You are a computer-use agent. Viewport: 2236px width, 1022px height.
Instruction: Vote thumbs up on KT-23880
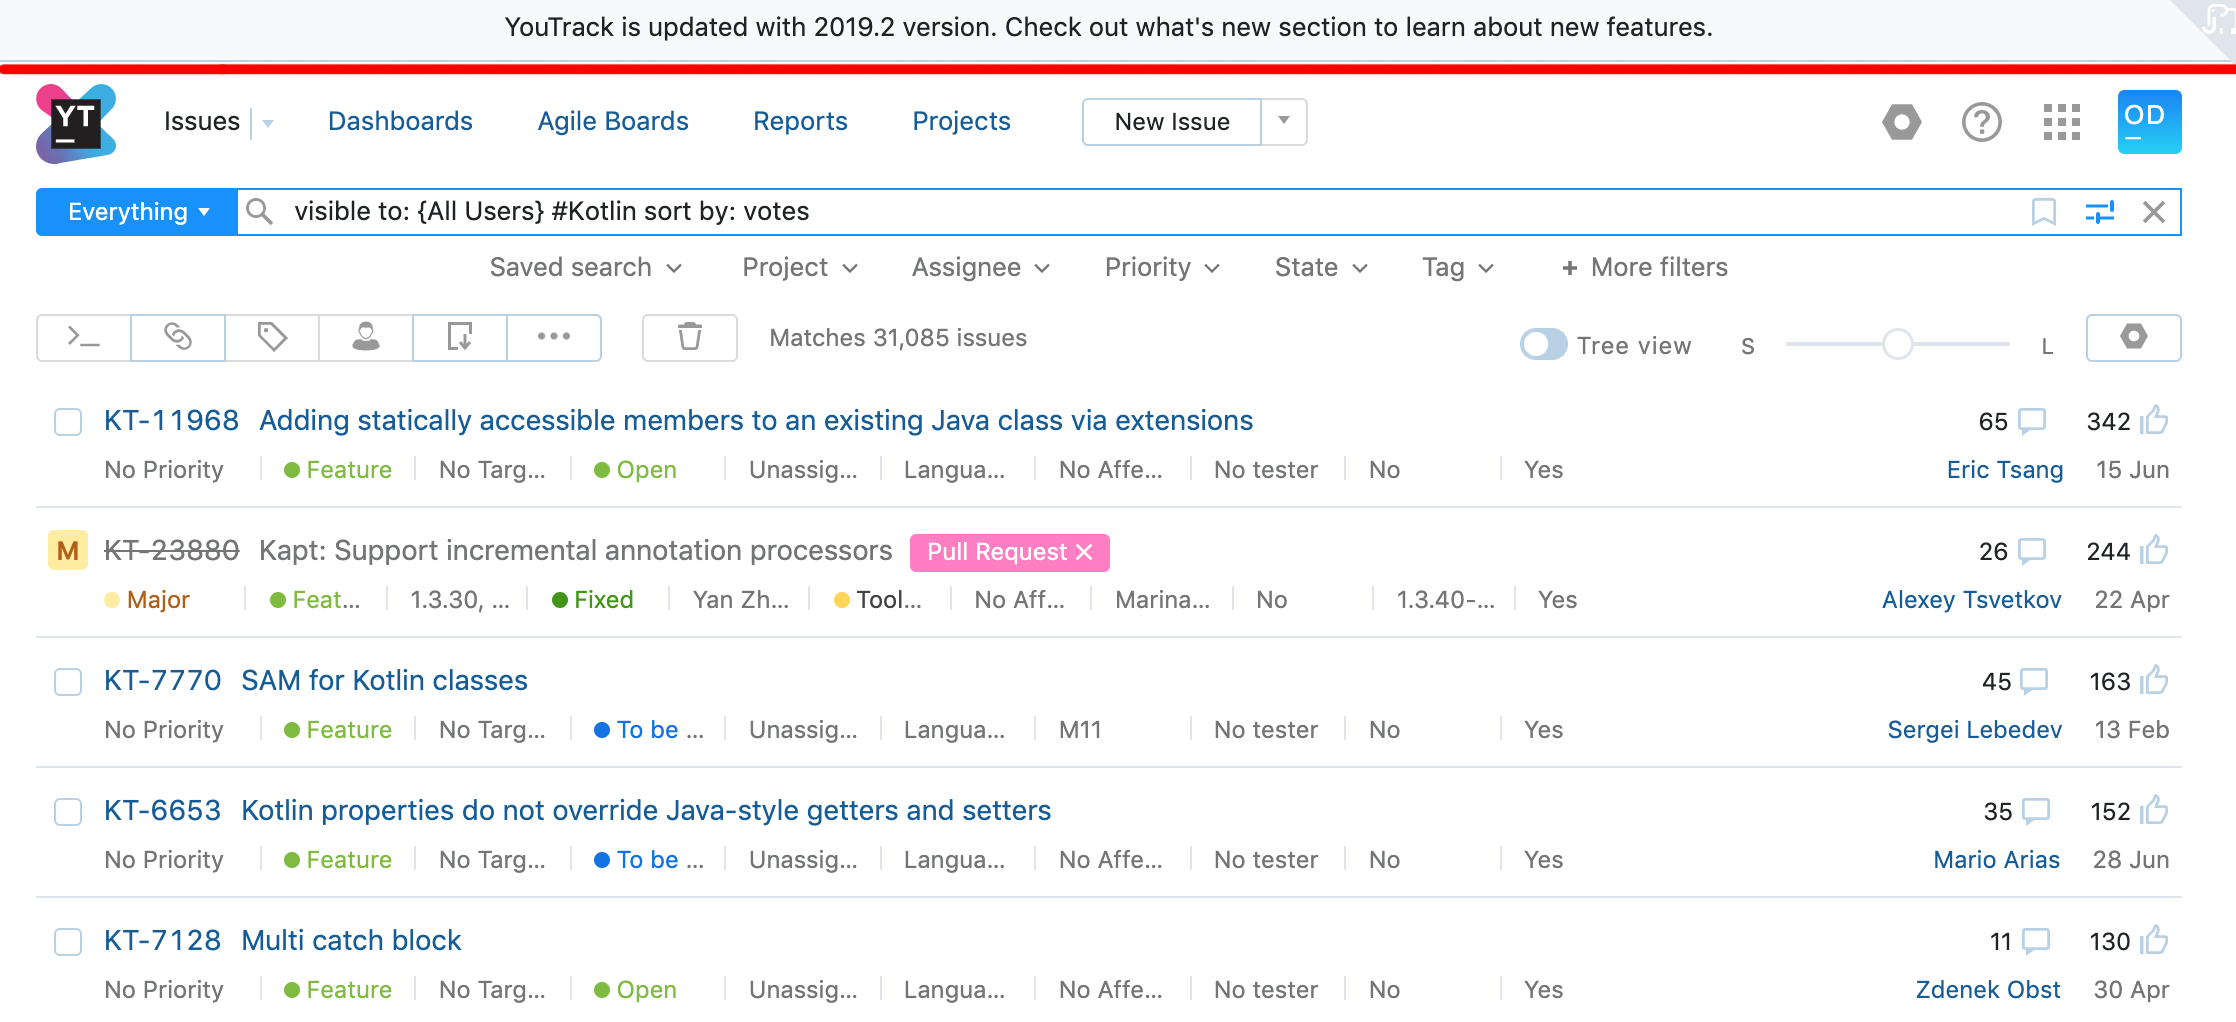(2155, 550)
